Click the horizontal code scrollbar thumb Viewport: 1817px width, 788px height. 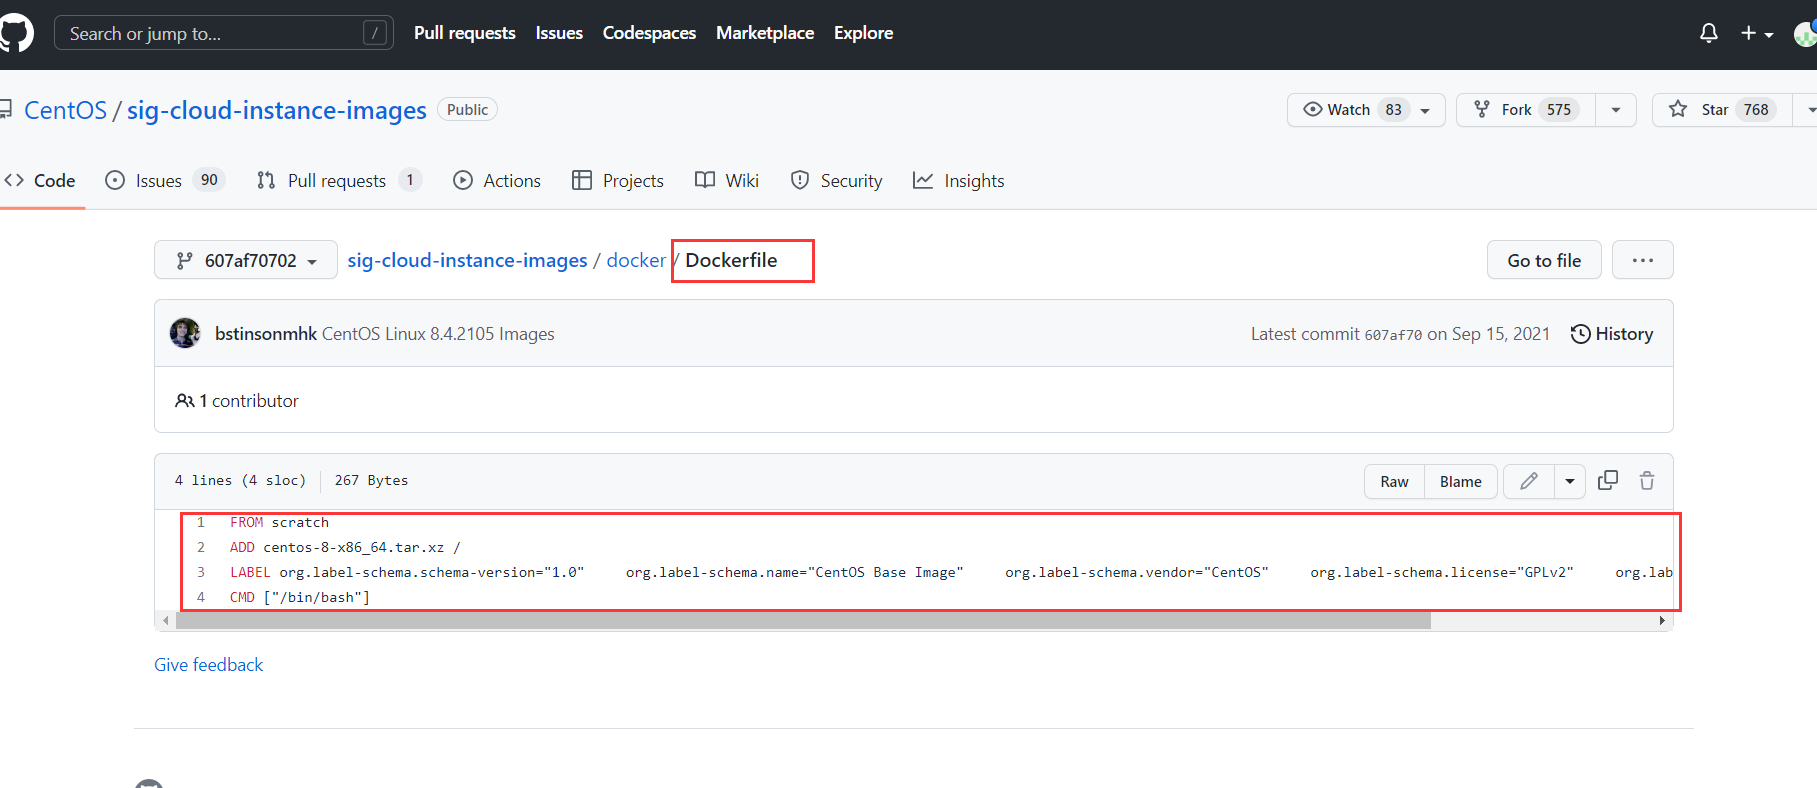tap(803, 621)
